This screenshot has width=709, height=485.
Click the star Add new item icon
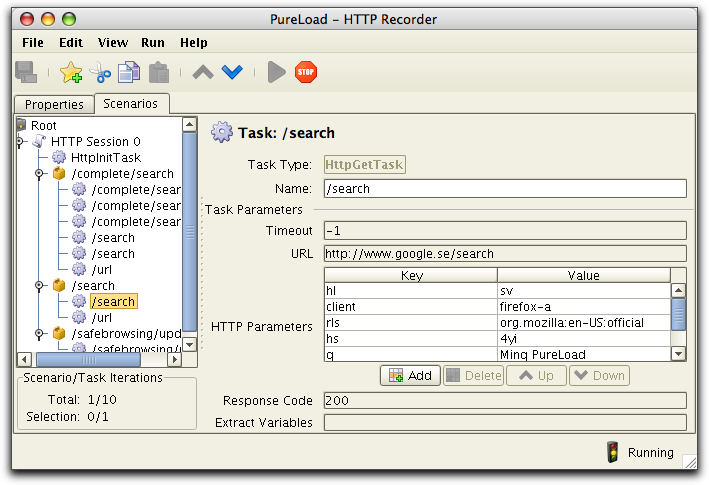[71, 72]
